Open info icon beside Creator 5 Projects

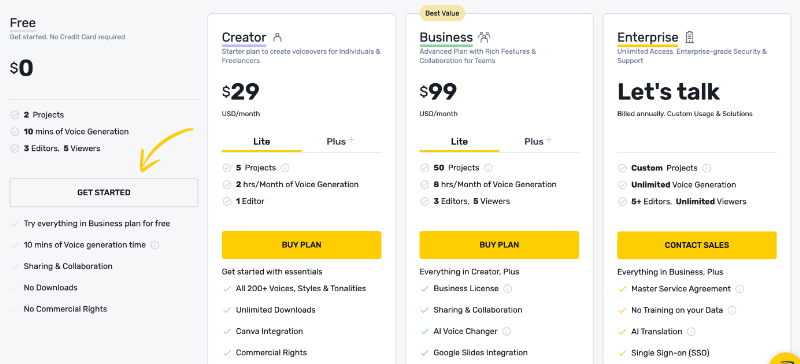(x=285, y=168)
